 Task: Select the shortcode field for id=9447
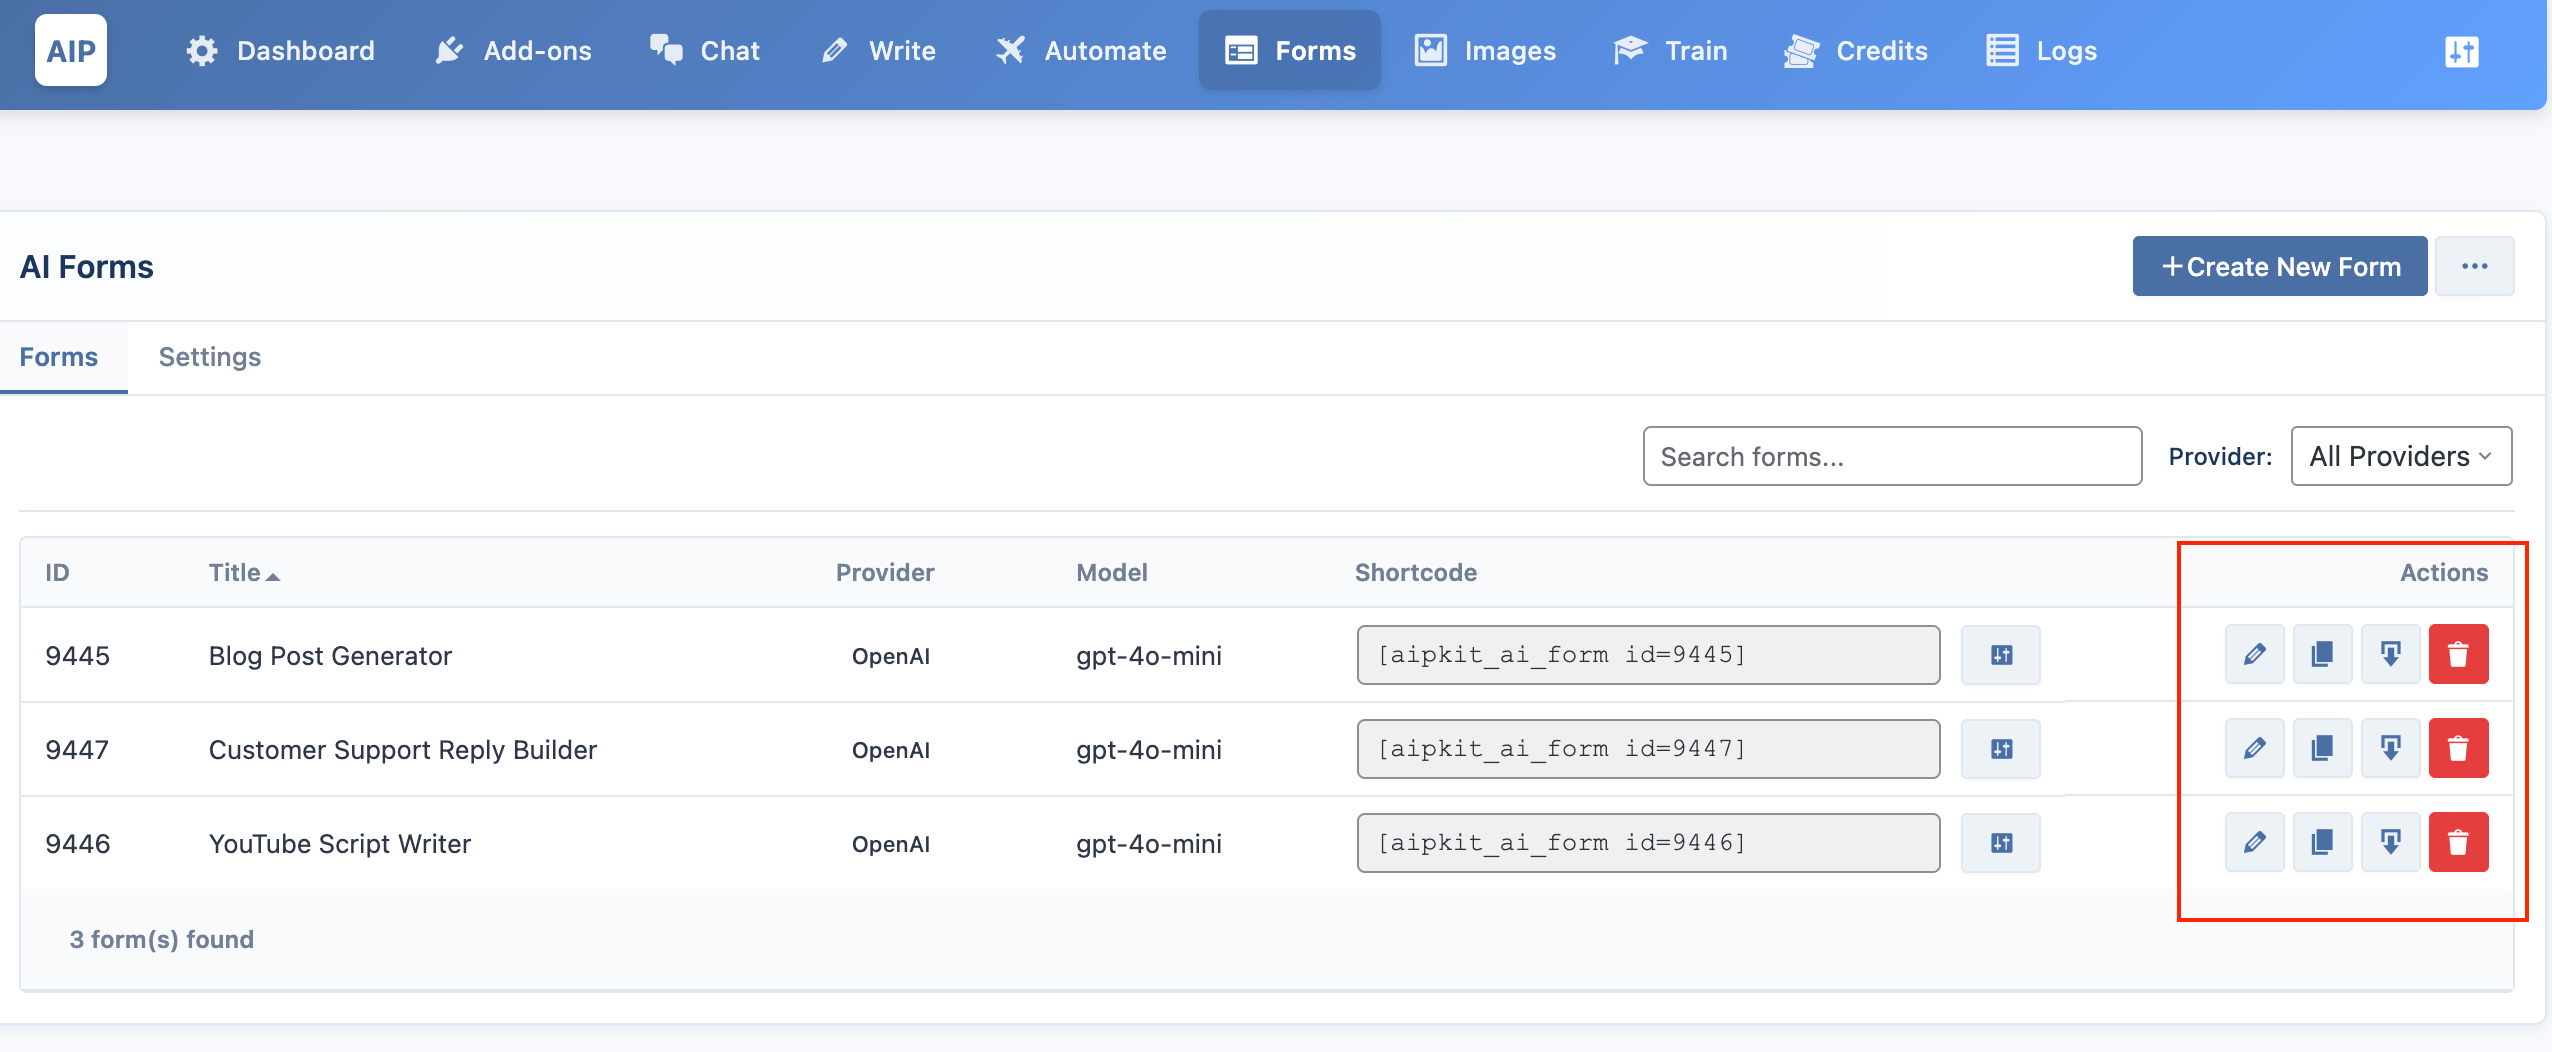click(1648, 749)
